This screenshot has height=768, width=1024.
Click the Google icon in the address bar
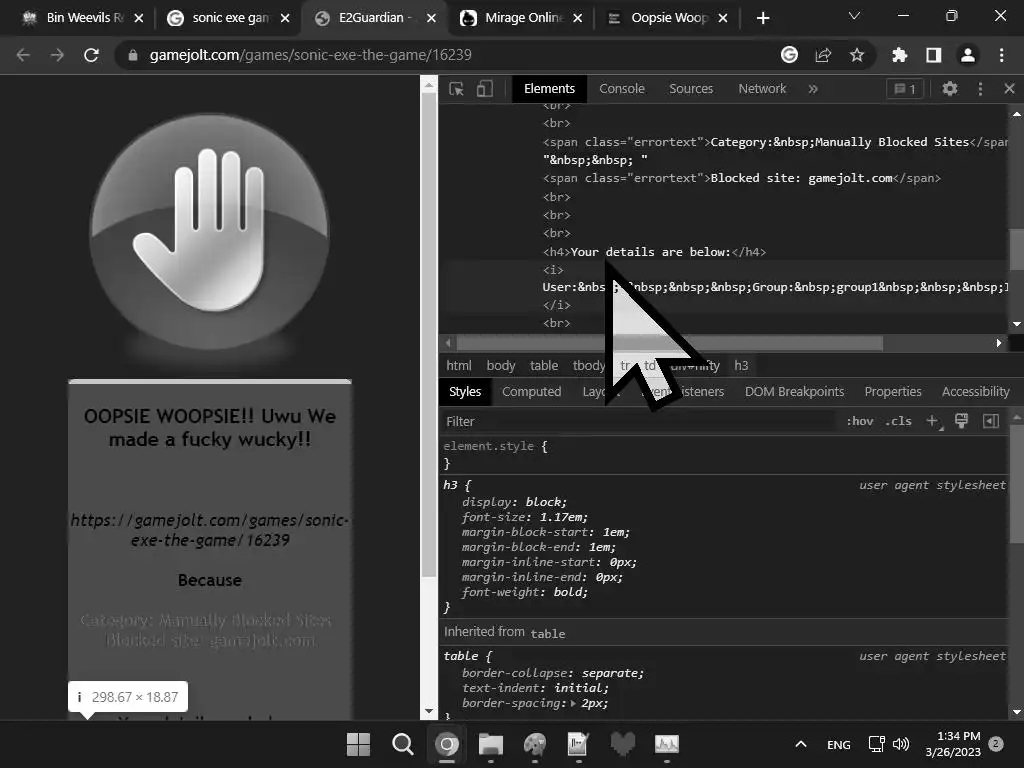pos(789,55)
